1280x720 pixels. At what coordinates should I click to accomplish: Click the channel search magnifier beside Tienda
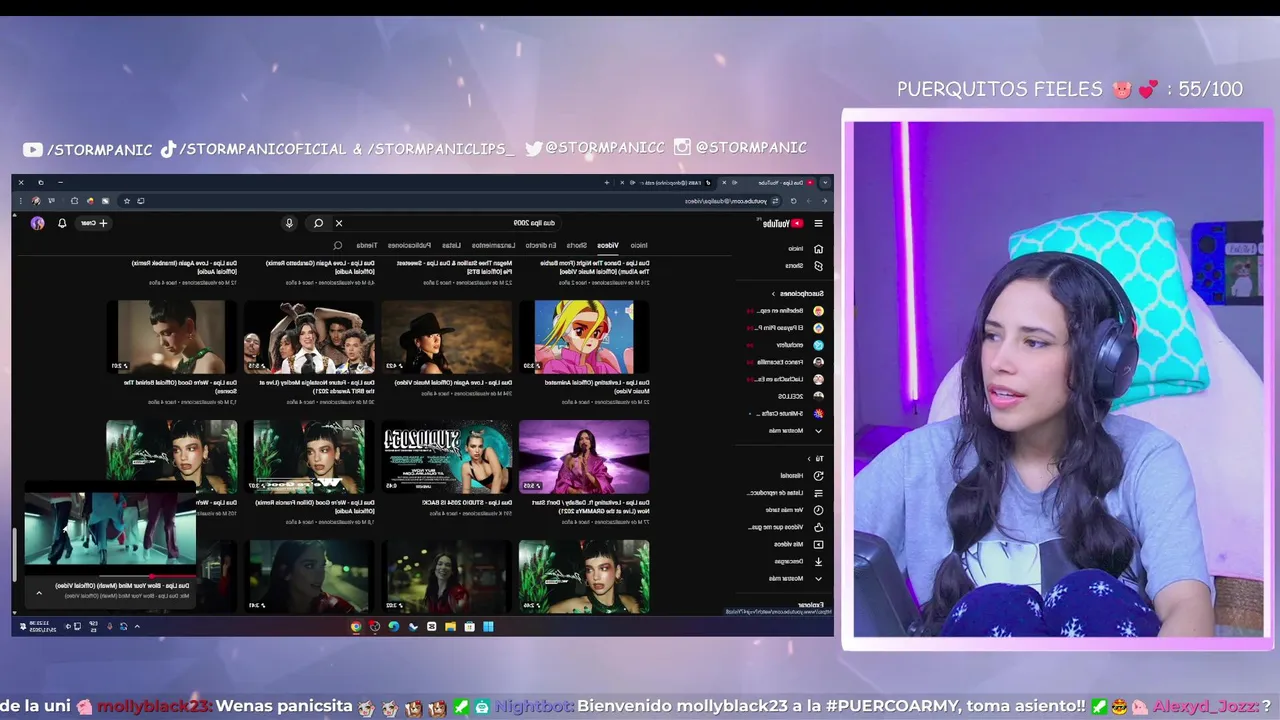point(338,245)
